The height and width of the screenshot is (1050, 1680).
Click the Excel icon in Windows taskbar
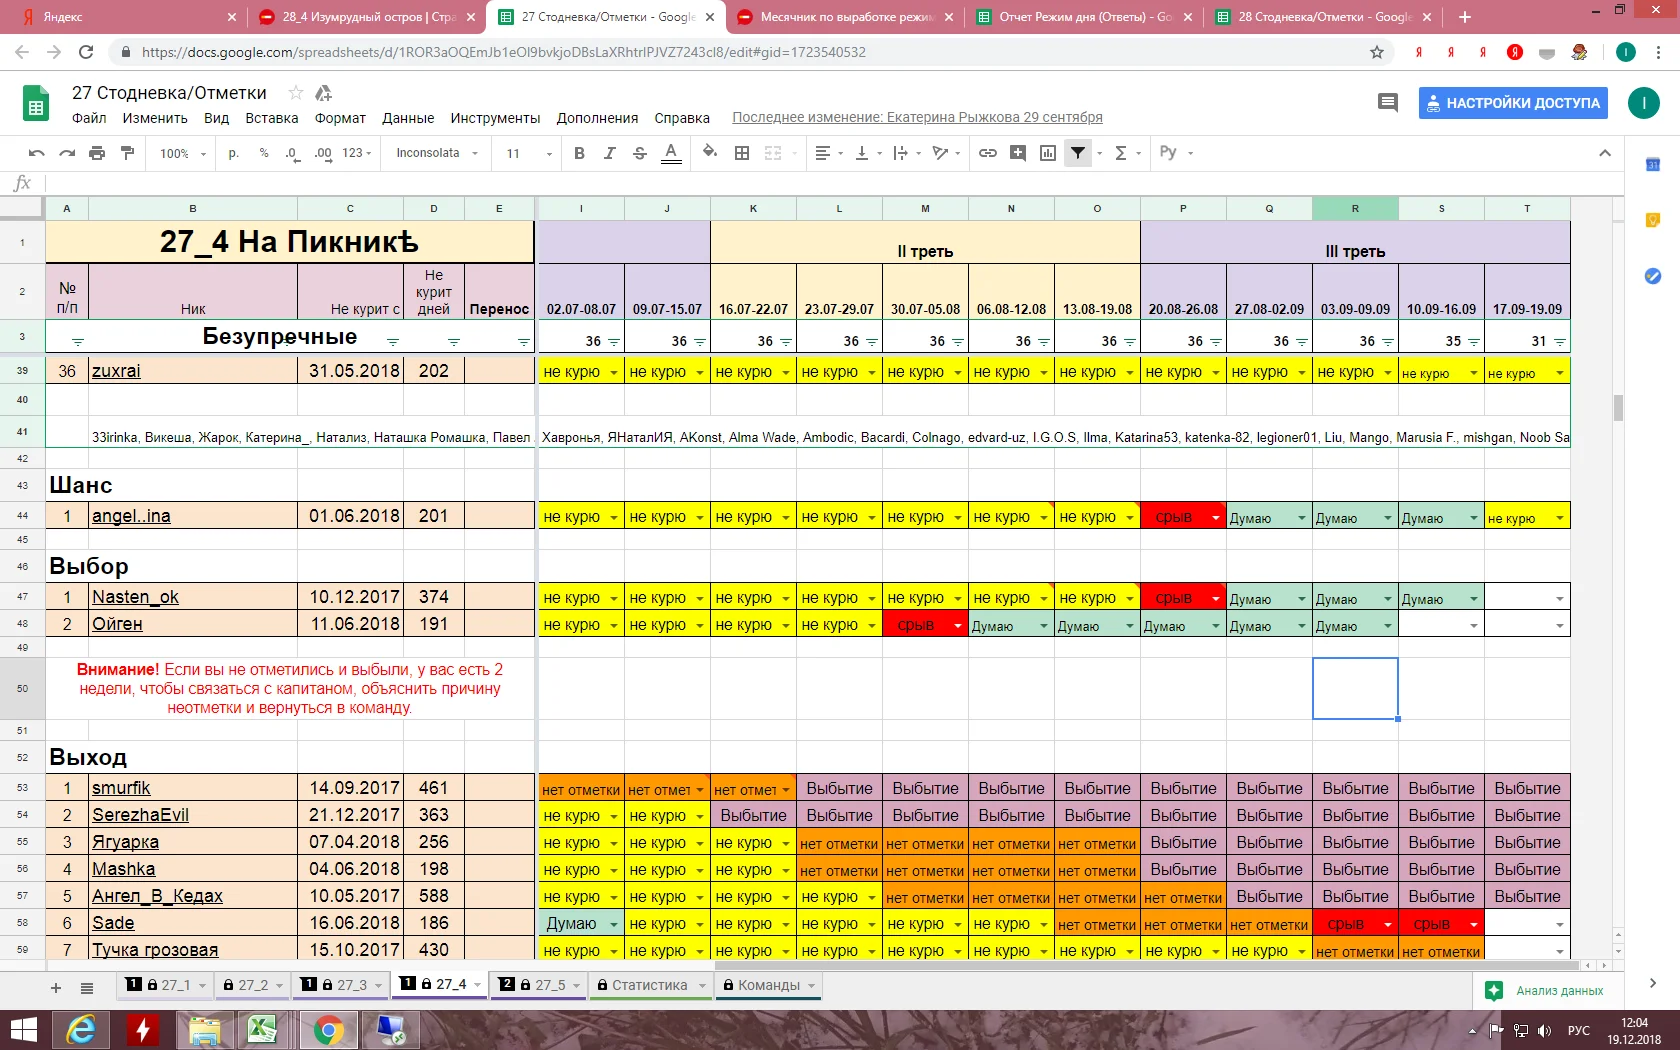click(x=263, y=1029)
